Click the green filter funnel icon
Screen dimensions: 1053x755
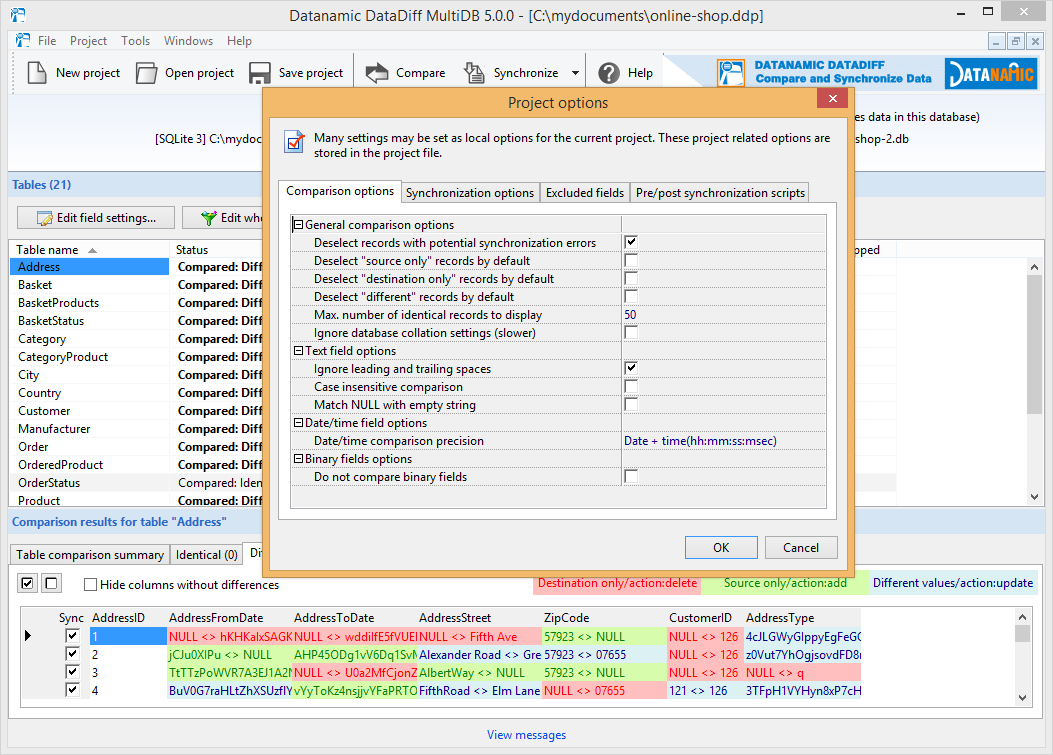209,218
